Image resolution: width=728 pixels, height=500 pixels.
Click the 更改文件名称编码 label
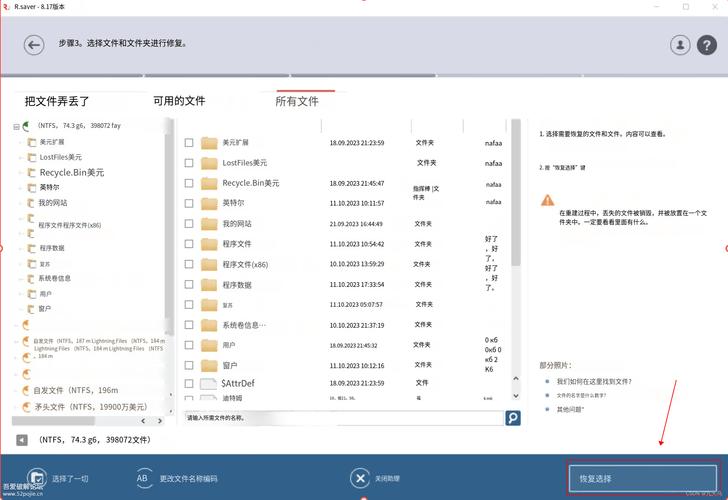tap(188, 478)
